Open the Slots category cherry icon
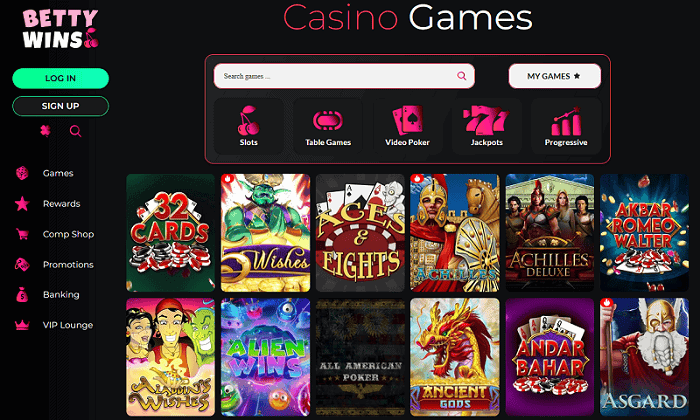 [x=248, y=121]
